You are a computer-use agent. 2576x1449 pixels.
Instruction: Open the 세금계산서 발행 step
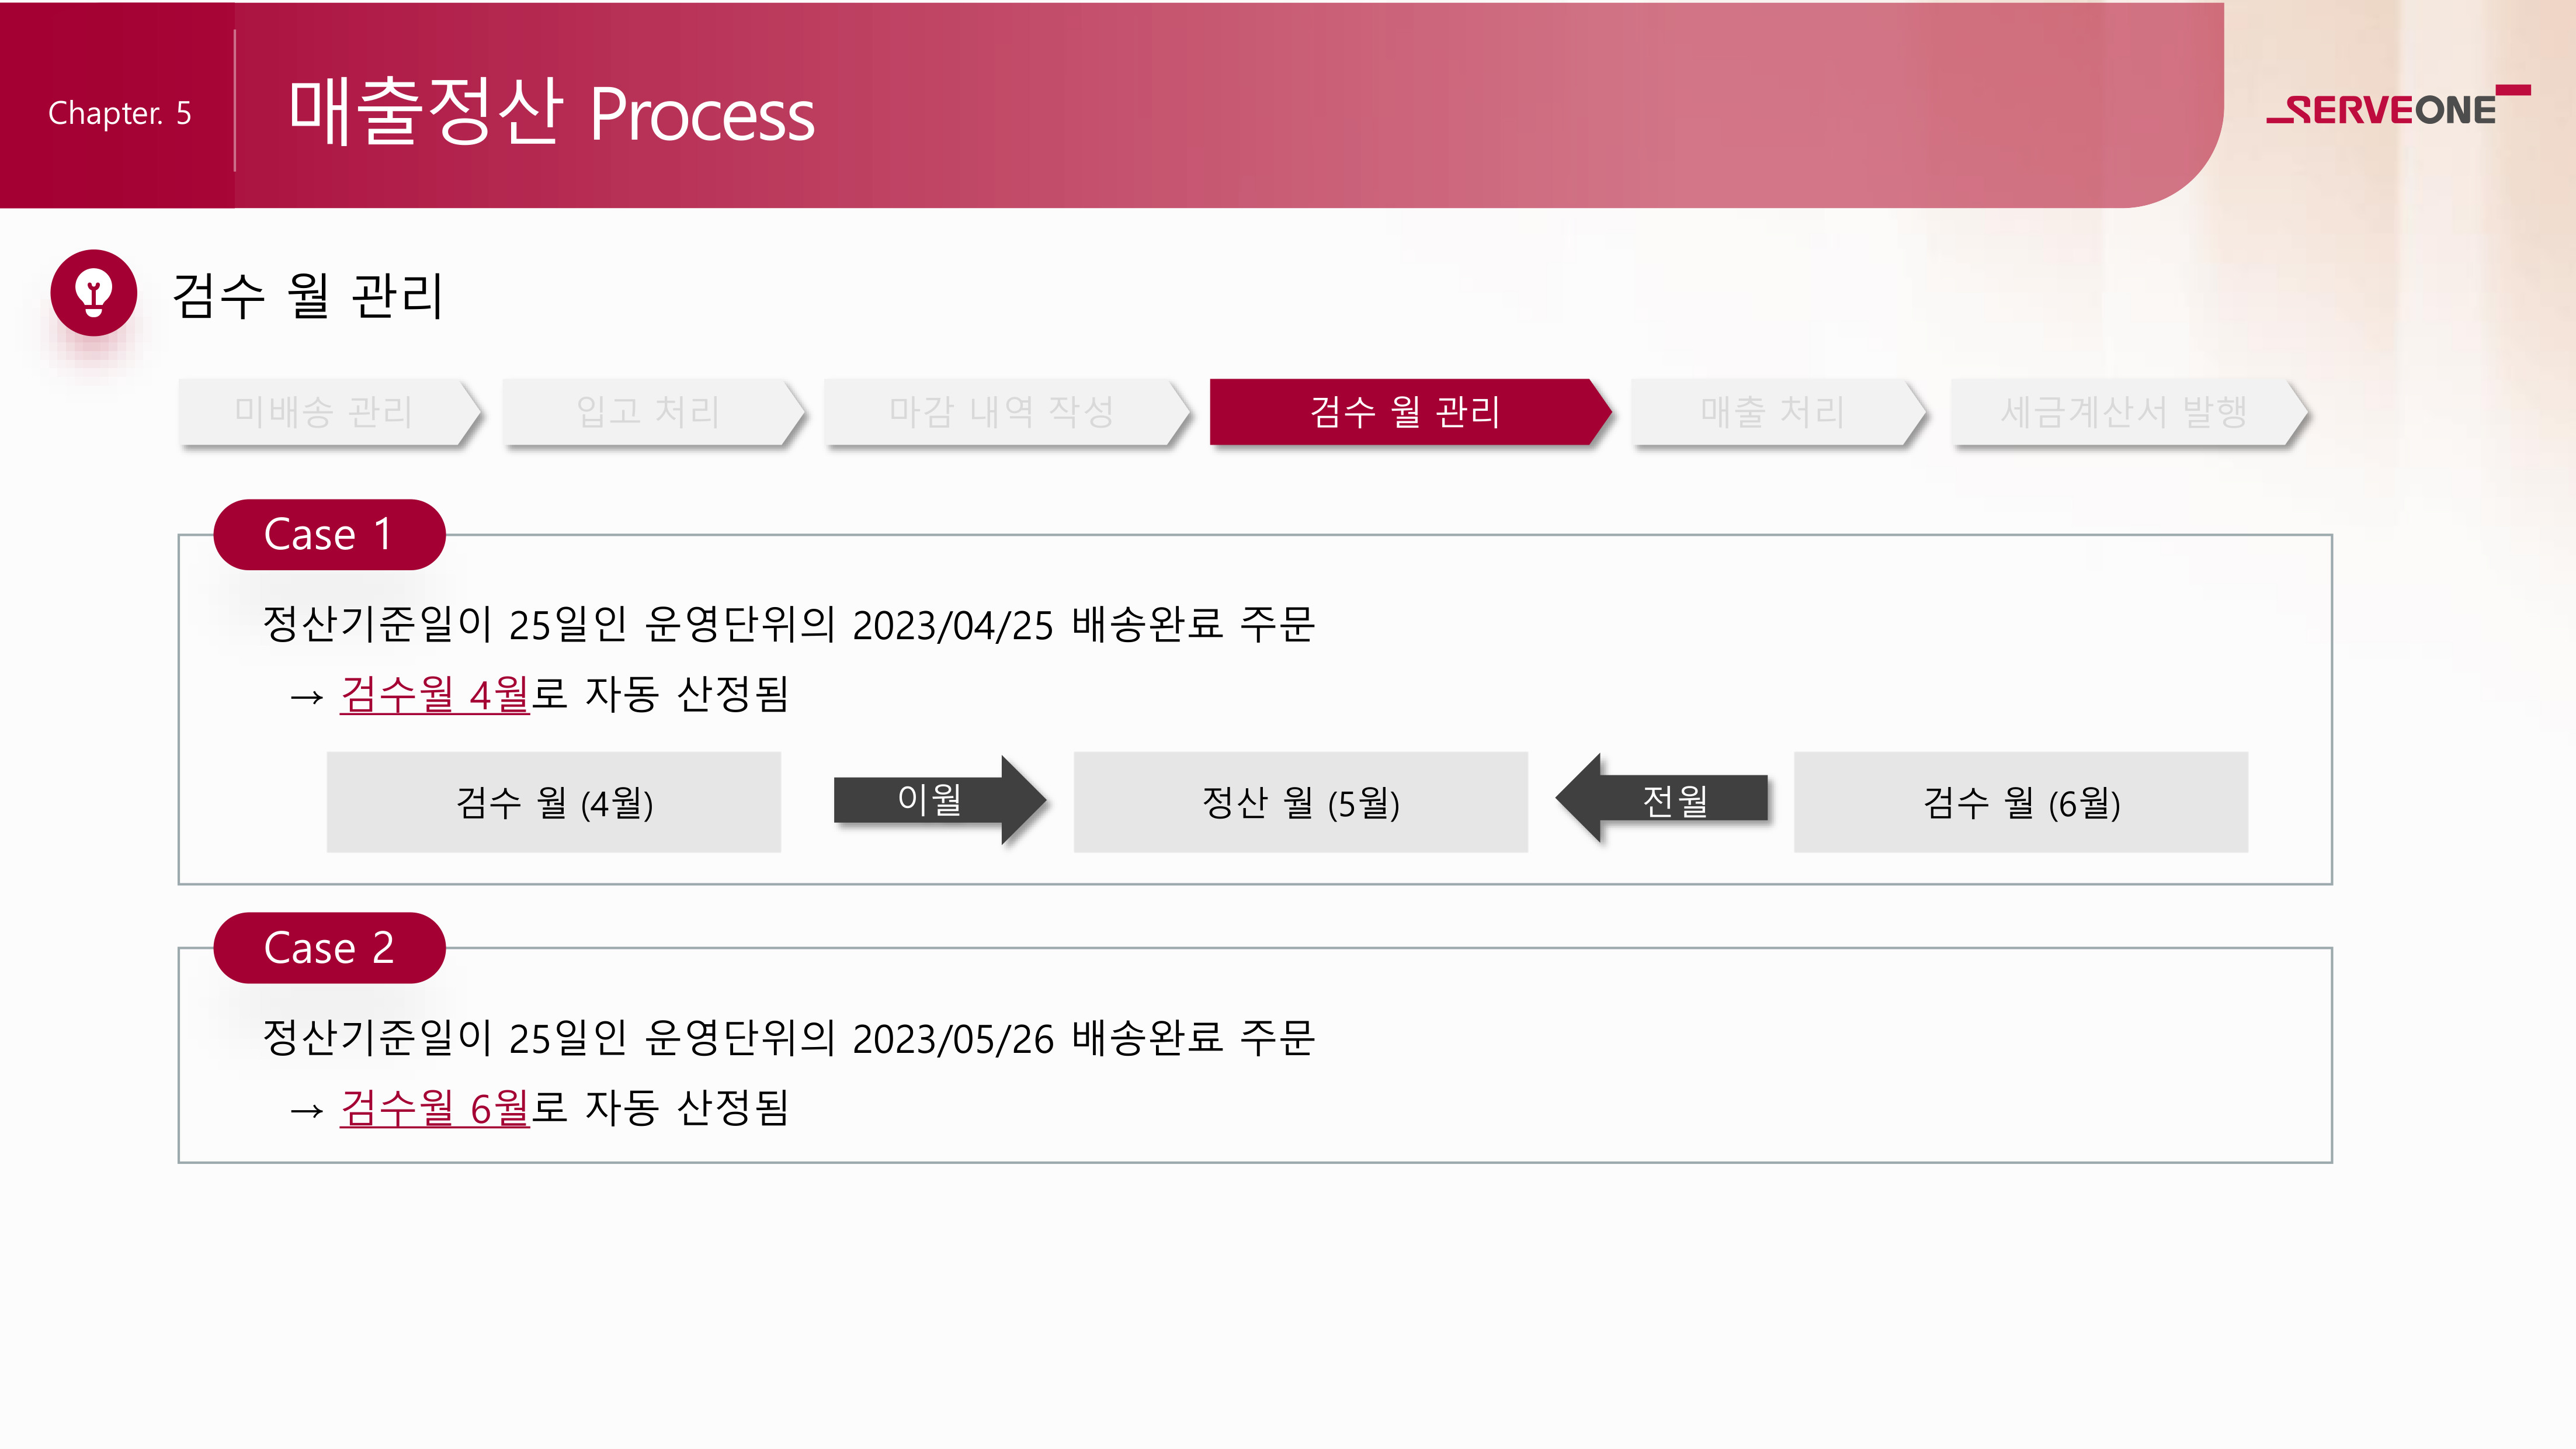click(x=2124, y=411)
